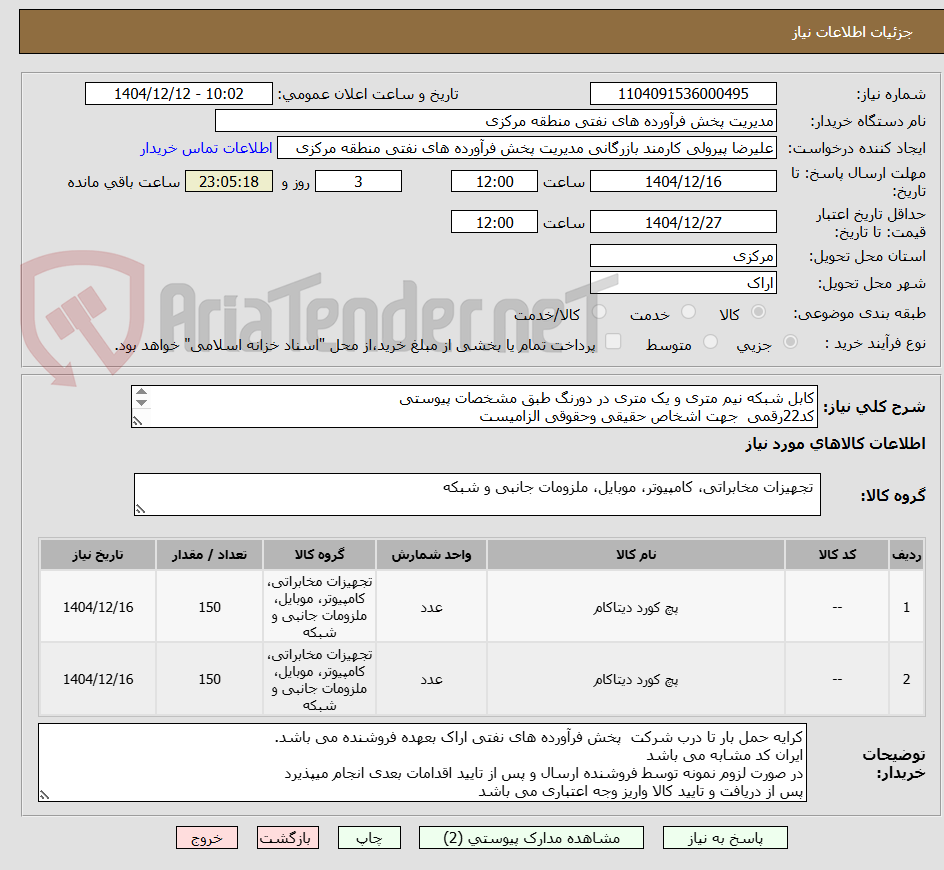The image size is (944, 870).
Task: Click the 'چاپ' print button
Action: (369, 837)
